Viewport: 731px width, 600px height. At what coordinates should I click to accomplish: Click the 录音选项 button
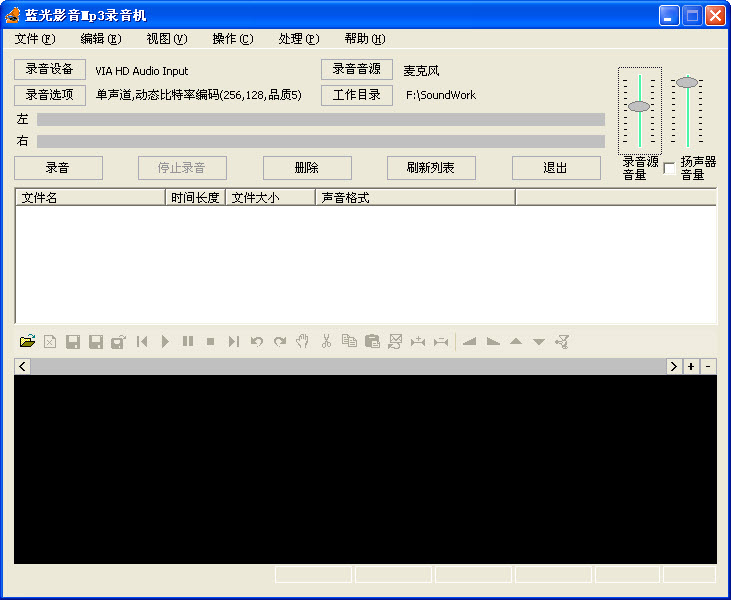[x=50, y=95]
